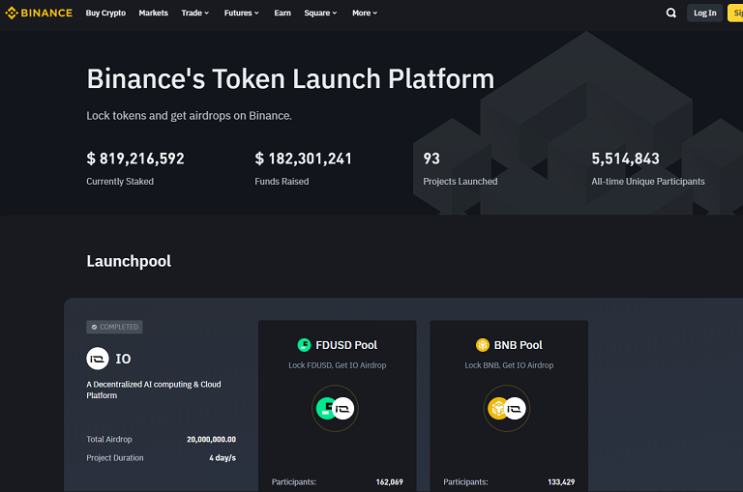Click the Project Duration 4 day/s value

point(223,458)
